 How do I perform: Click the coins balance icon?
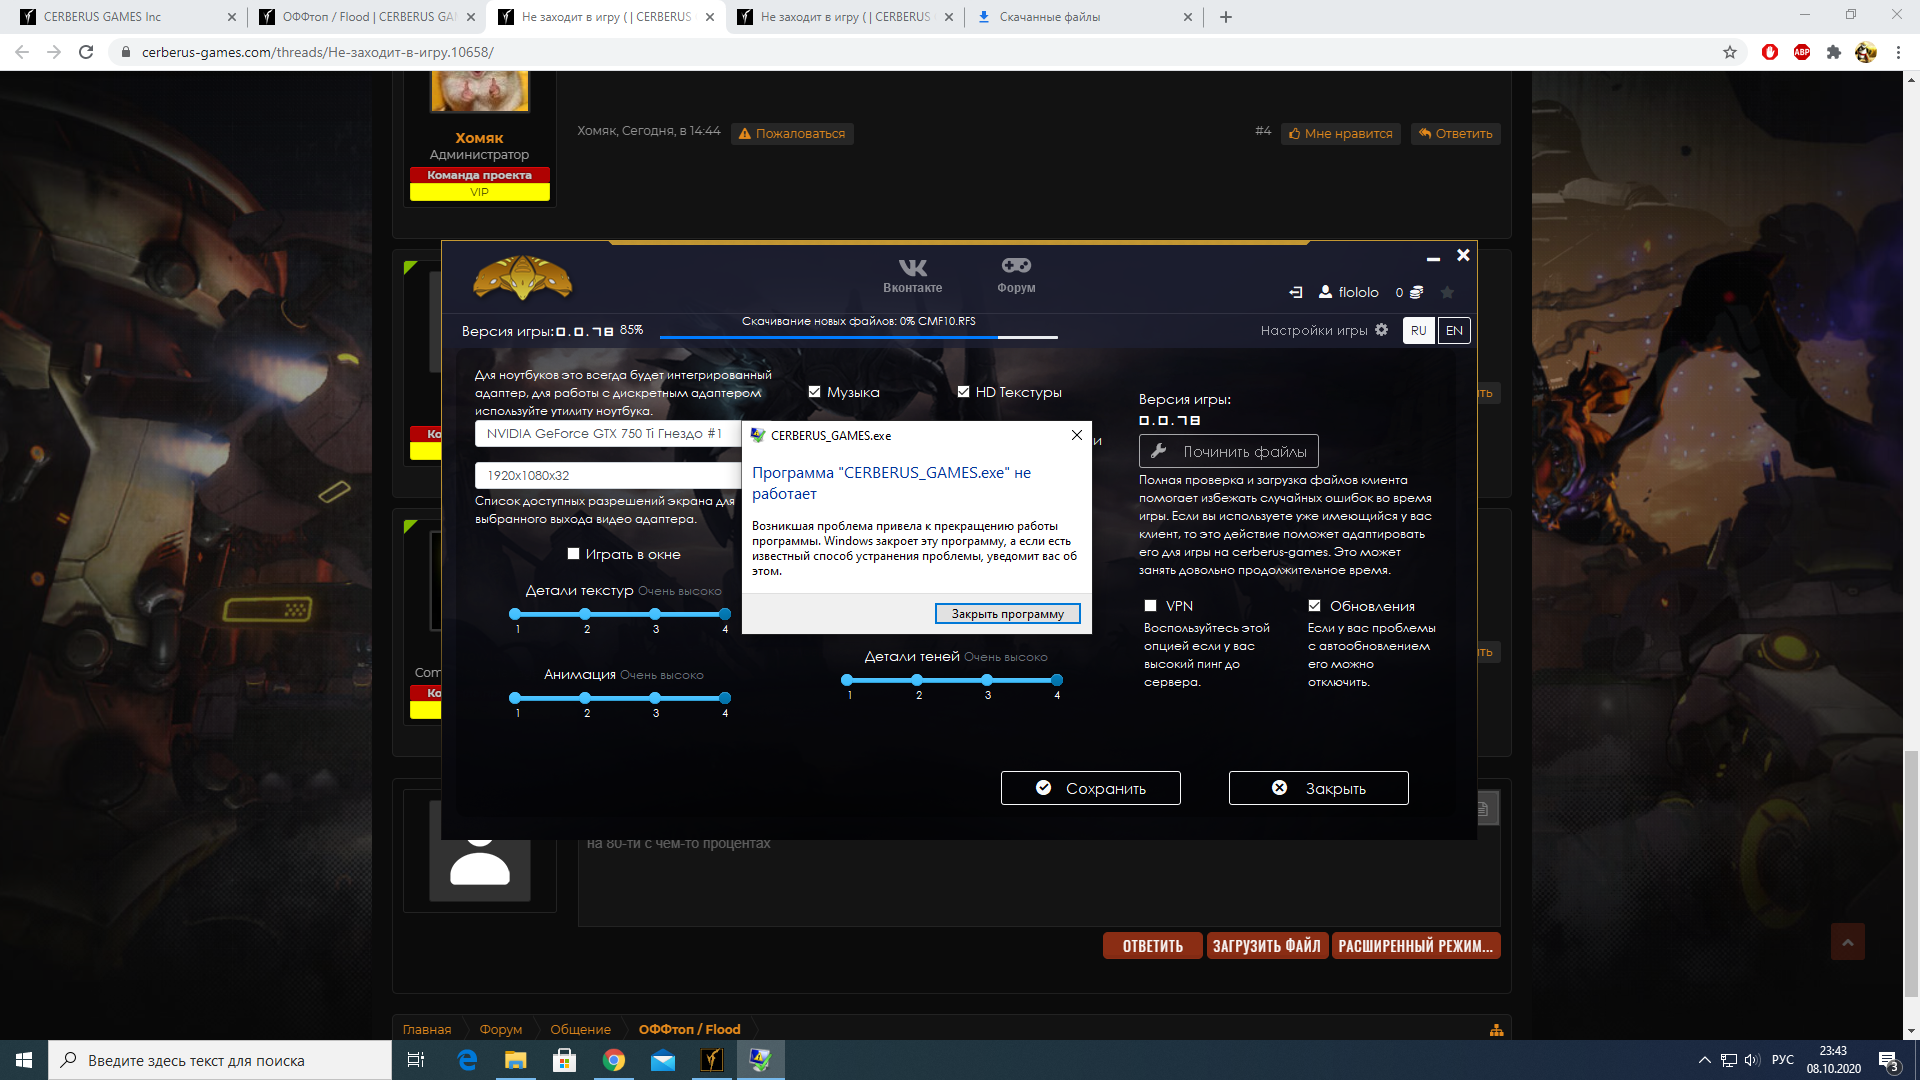[x=1416, y=292]
